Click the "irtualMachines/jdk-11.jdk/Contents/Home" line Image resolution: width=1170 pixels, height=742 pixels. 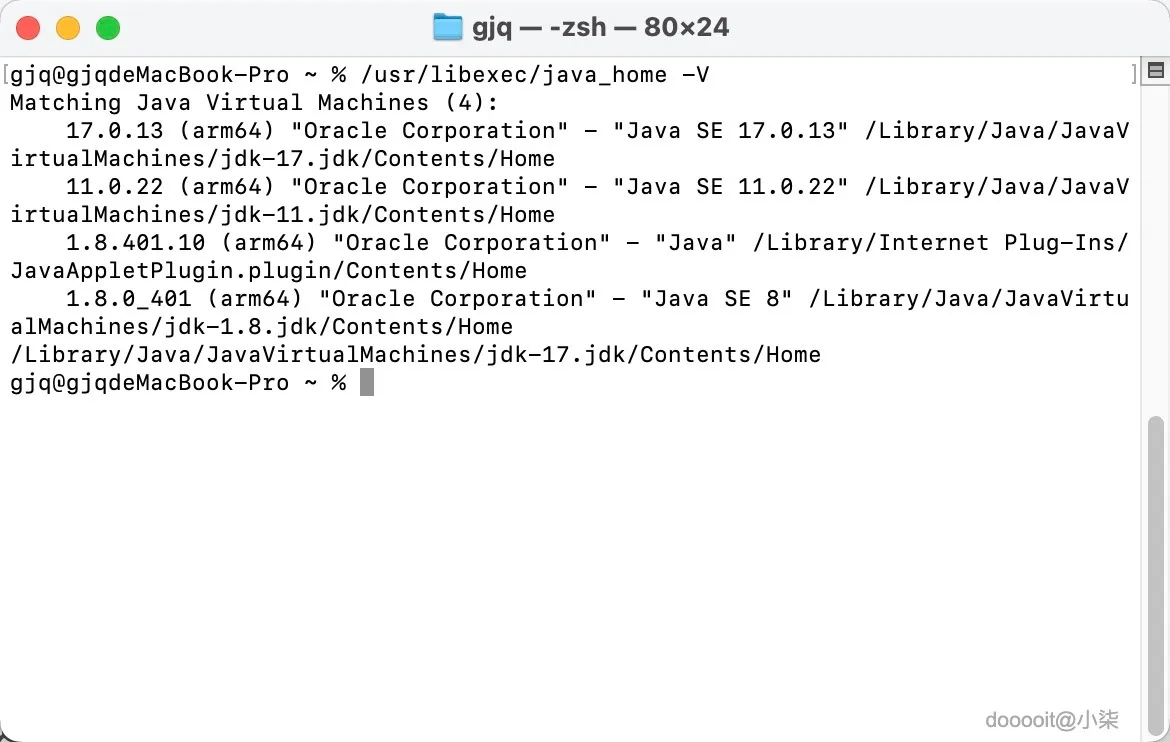click(282, 215)
